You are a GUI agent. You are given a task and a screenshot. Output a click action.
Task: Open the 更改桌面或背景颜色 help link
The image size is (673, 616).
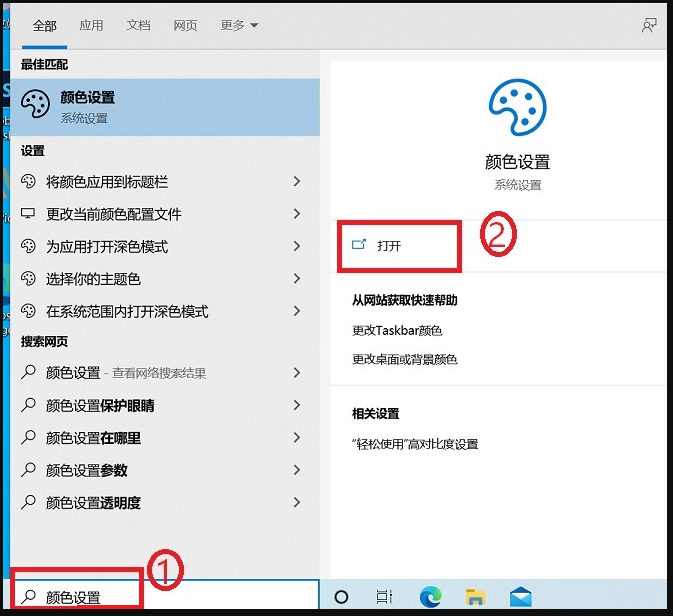(405, 359)
